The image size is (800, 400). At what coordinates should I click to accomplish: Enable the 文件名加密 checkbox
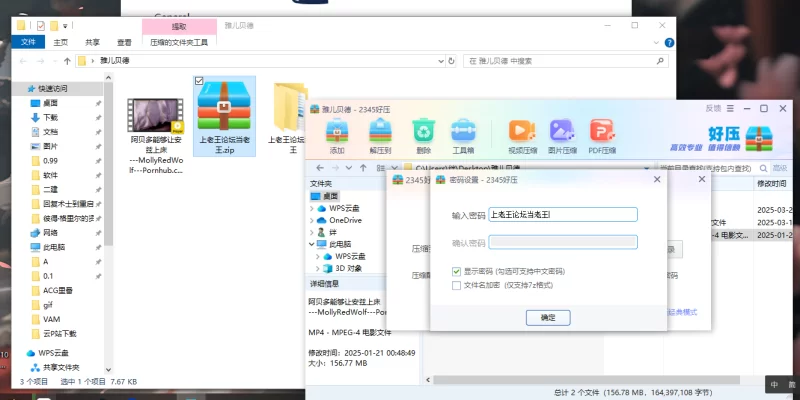pos(456,285)
